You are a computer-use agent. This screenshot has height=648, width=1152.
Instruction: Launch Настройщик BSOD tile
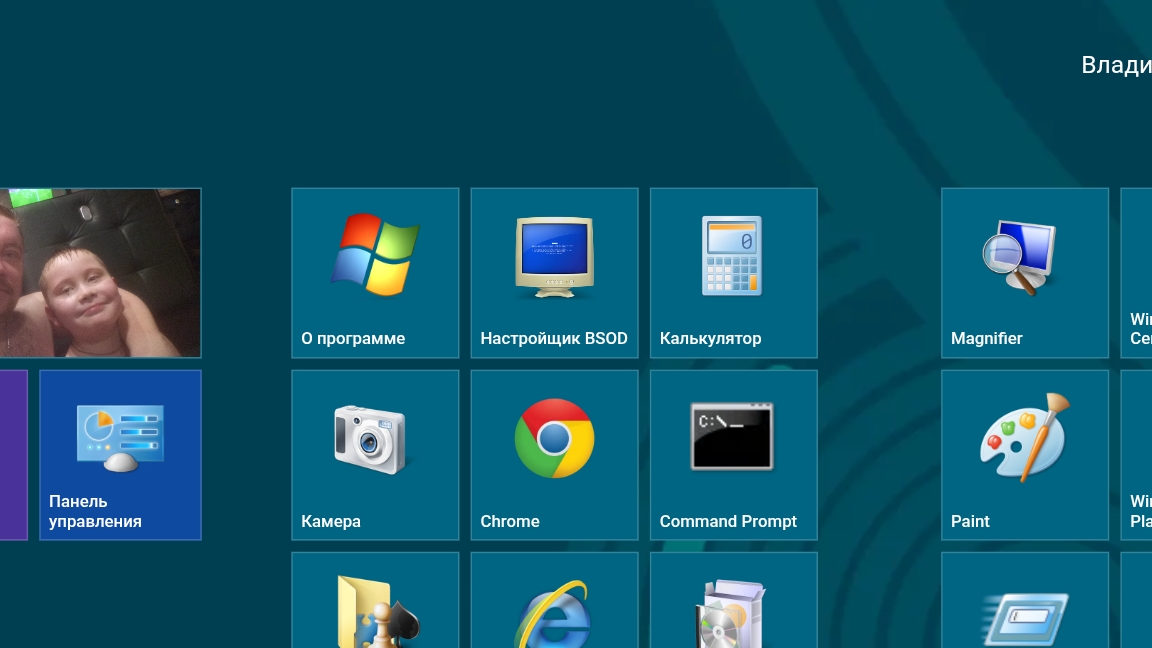point(555,273)
